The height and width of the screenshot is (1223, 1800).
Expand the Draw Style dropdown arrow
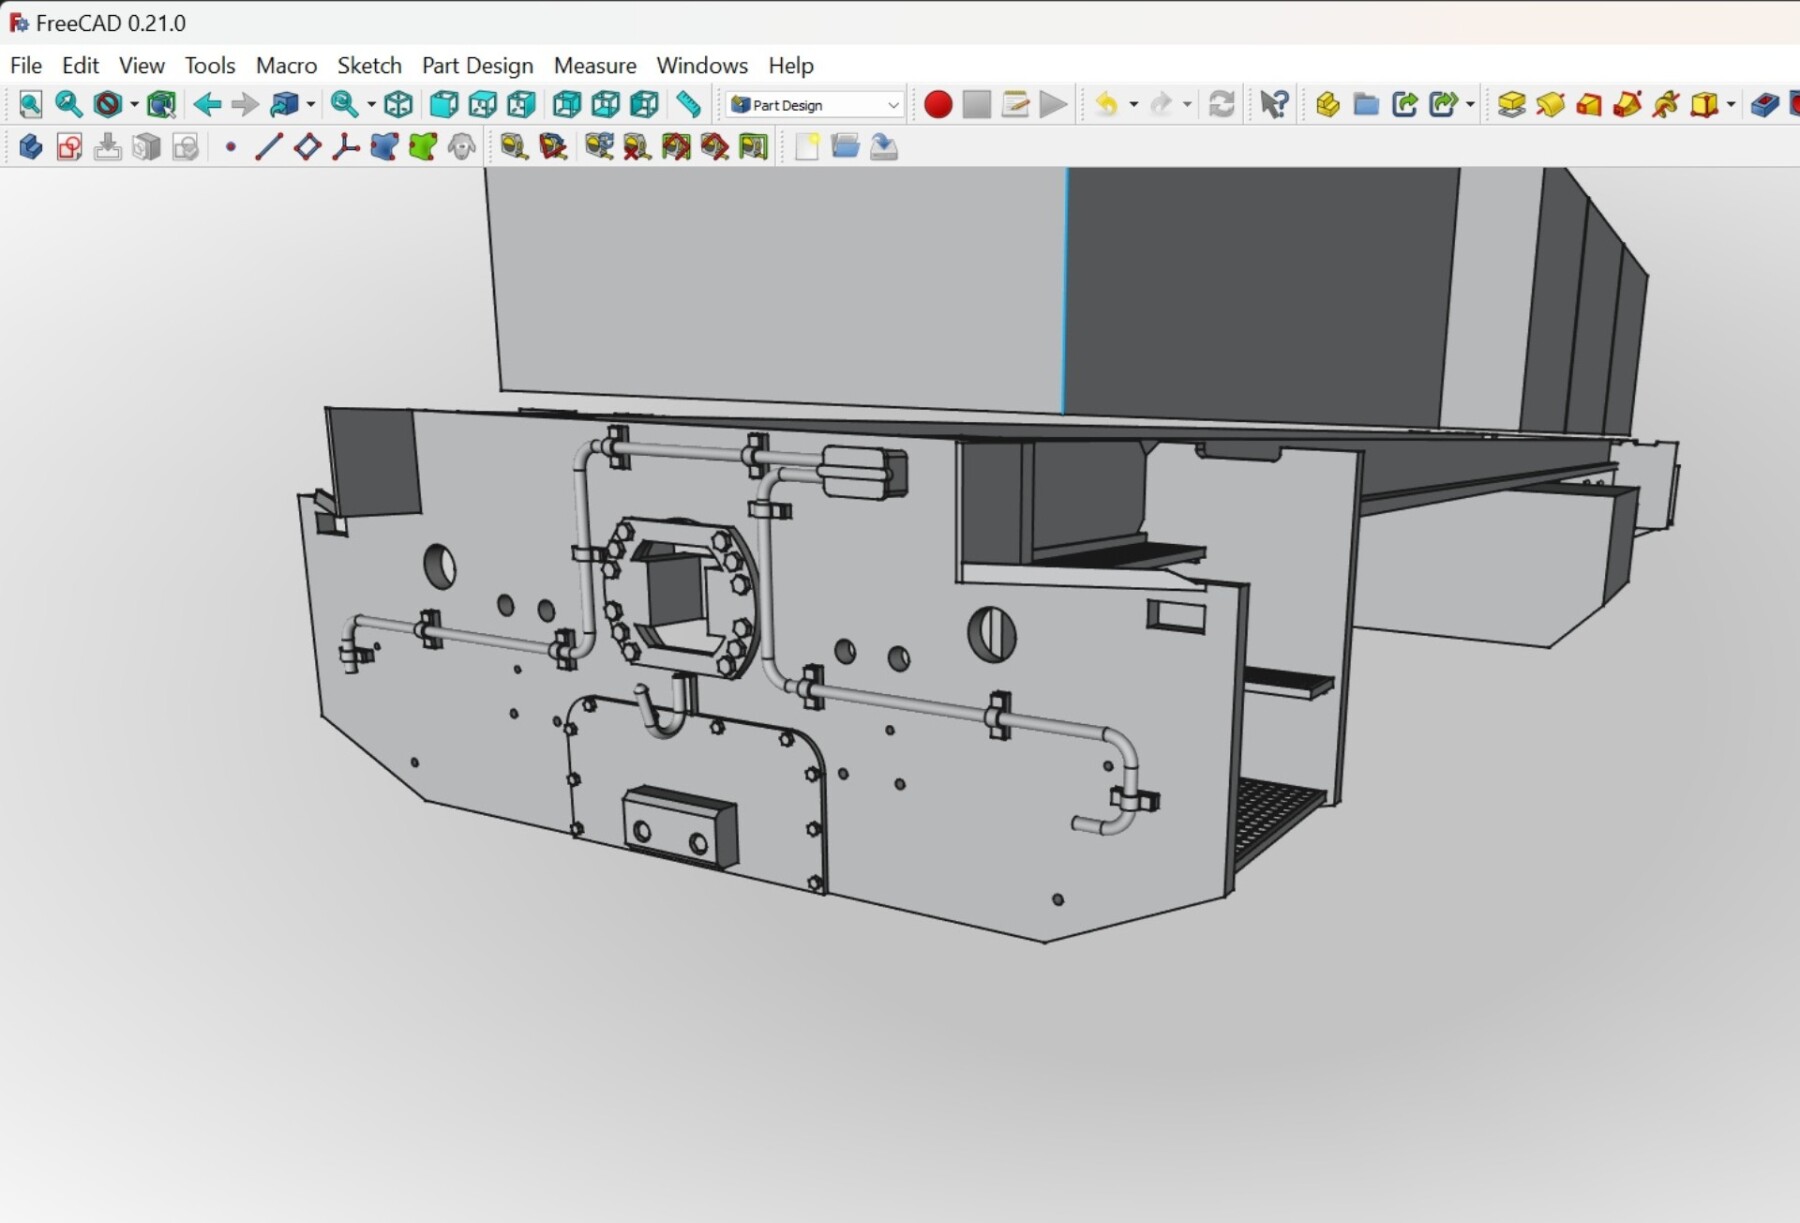tap(134, 104)
